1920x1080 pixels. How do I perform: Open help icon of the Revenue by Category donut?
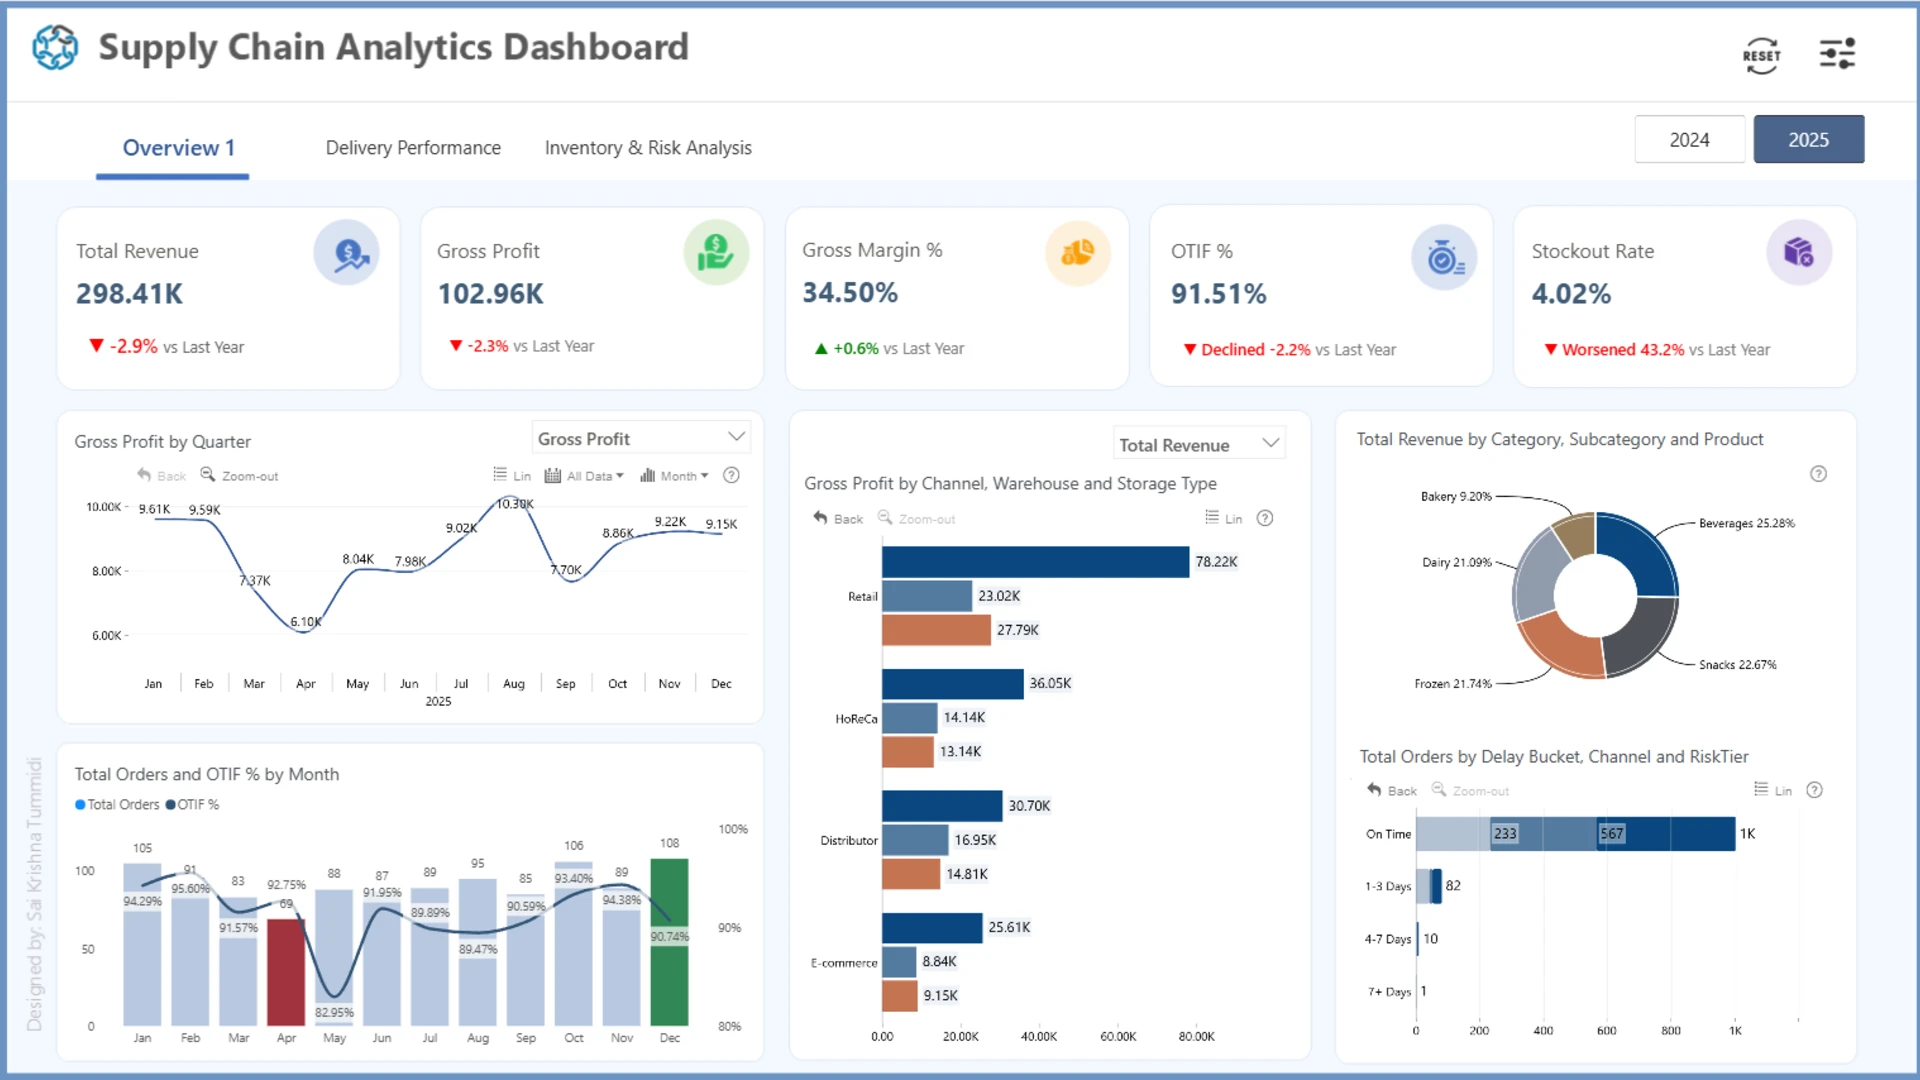tap(1818, 474)
